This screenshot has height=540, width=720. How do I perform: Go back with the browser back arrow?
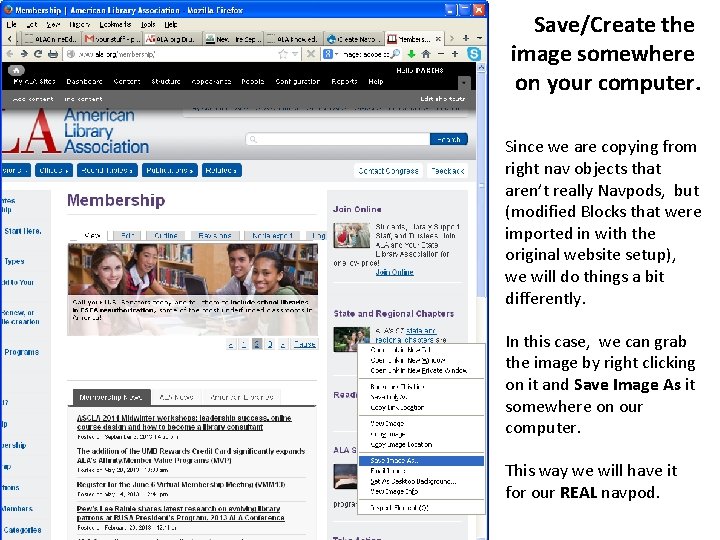(9, 54)
